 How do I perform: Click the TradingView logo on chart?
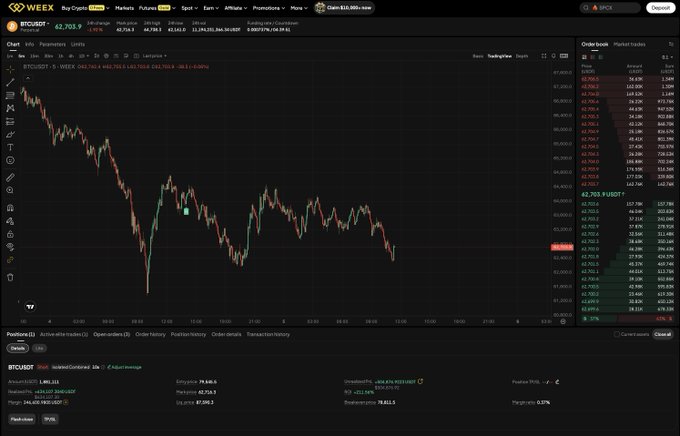30,307
